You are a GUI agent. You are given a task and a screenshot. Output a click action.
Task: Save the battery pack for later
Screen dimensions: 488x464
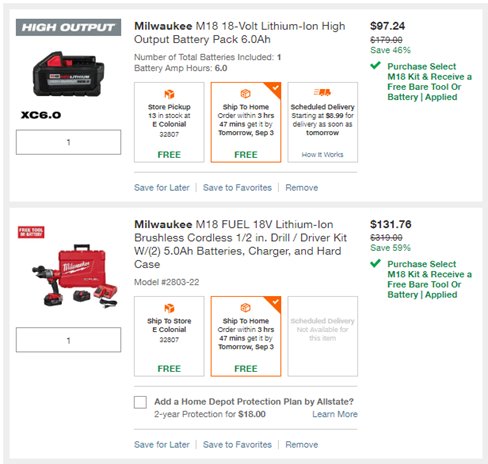click(x=162, y=188)
